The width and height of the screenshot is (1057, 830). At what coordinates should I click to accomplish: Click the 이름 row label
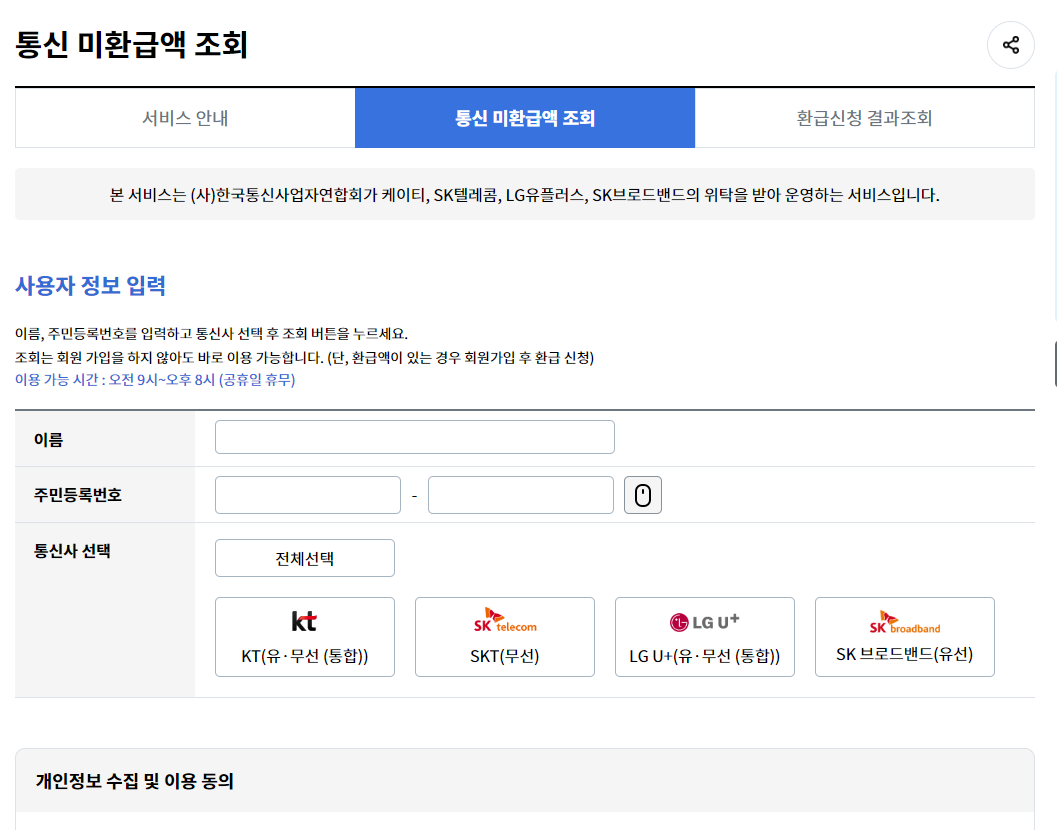[x=49, y=440]
